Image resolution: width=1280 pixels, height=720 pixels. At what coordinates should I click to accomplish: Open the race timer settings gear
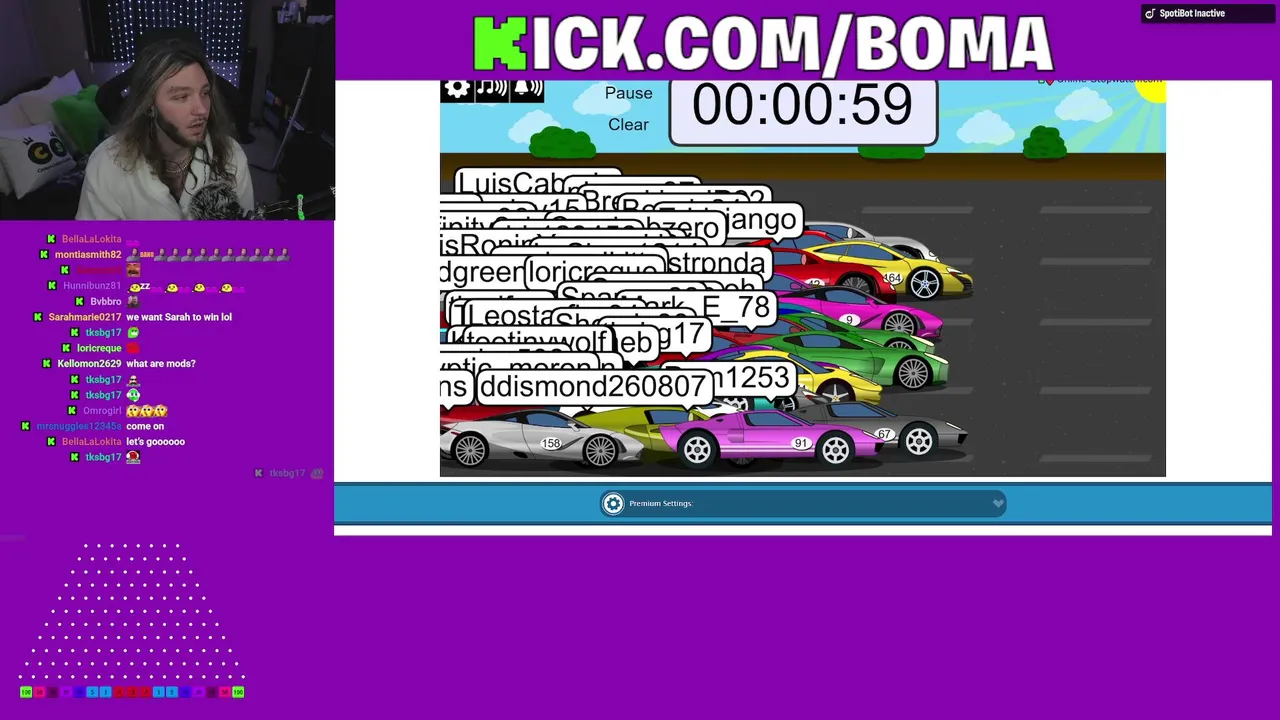click(457, 88)
